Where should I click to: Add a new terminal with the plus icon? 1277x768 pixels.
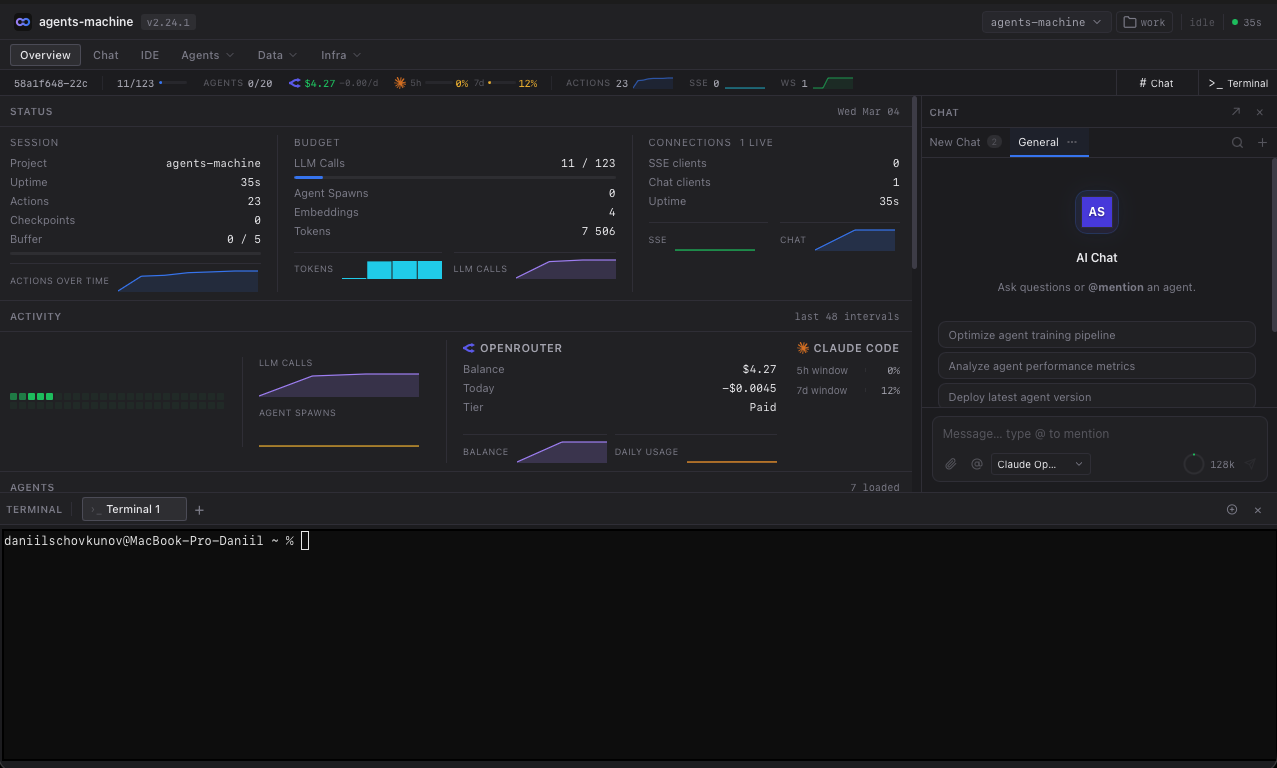click(x=198, y=509)
